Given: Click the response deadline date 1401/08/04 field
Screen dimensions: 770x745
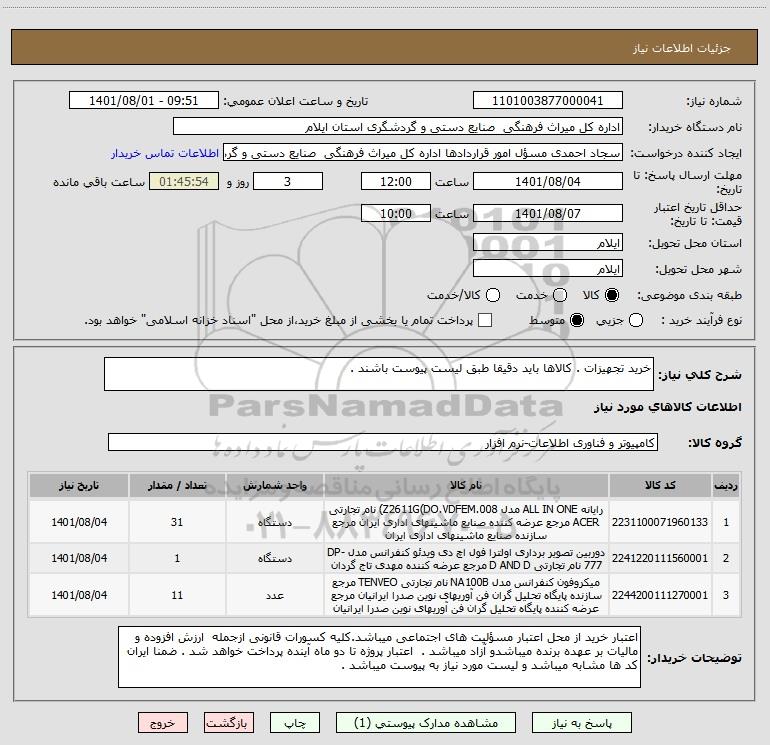Looking at the screenshot, I should [548, 181].
